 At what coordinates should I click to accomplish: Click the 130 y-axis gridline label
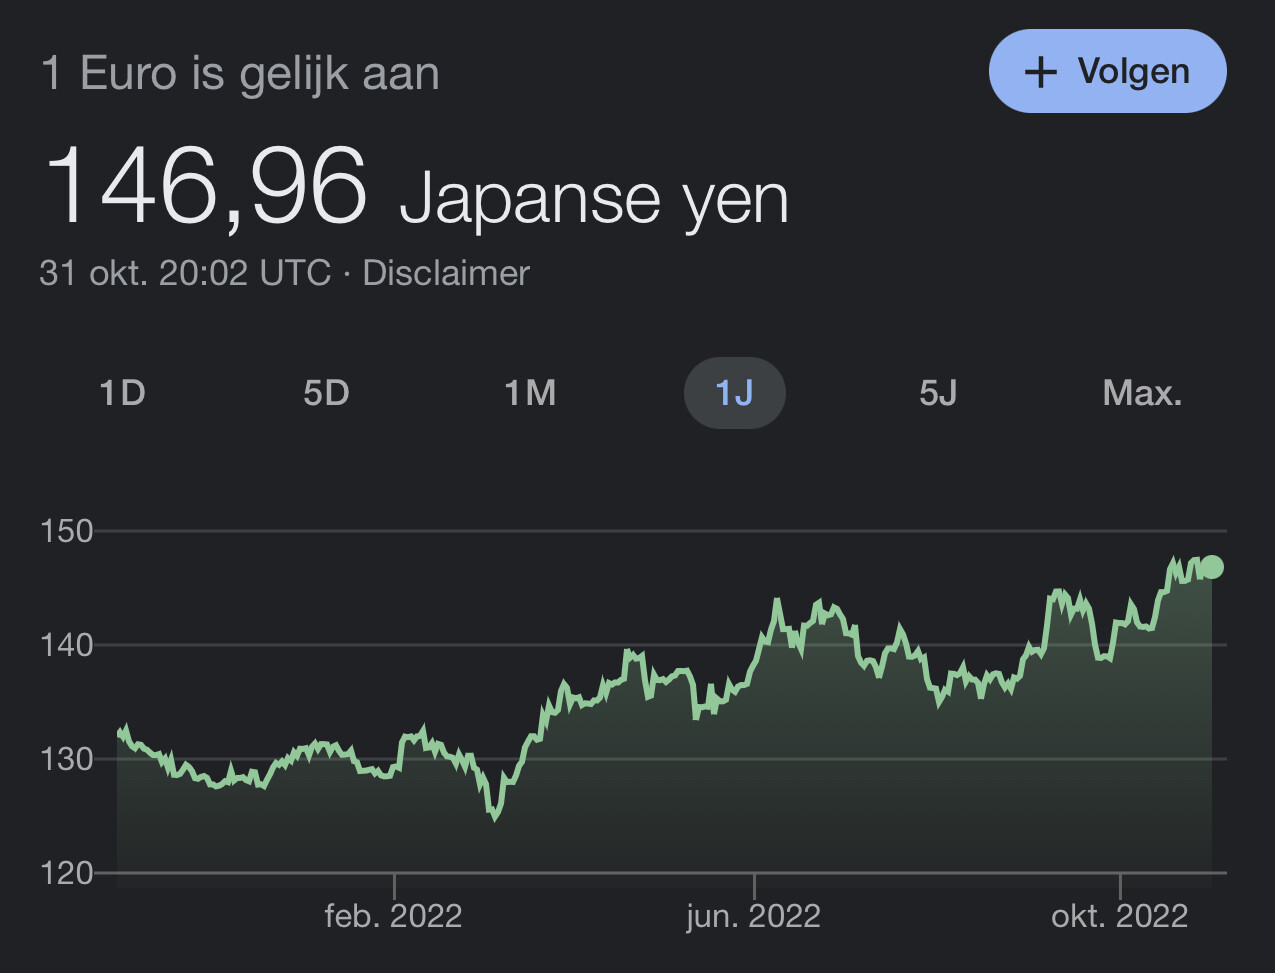67,759
